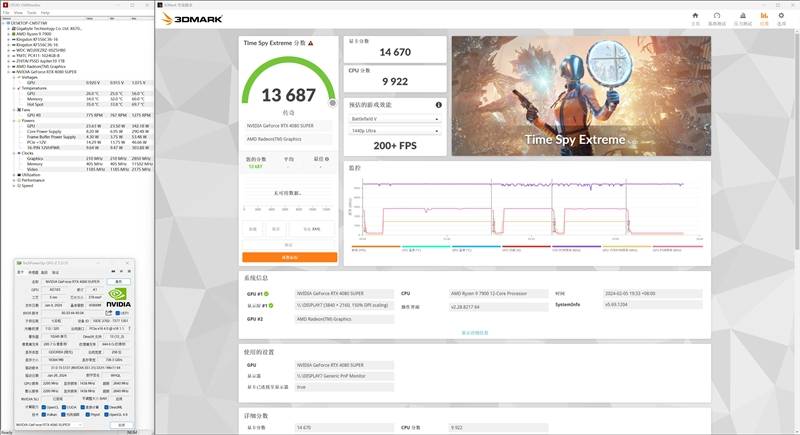Open the Tools menu in HWMonitor

pyautogui.click(x=32, y=13)
